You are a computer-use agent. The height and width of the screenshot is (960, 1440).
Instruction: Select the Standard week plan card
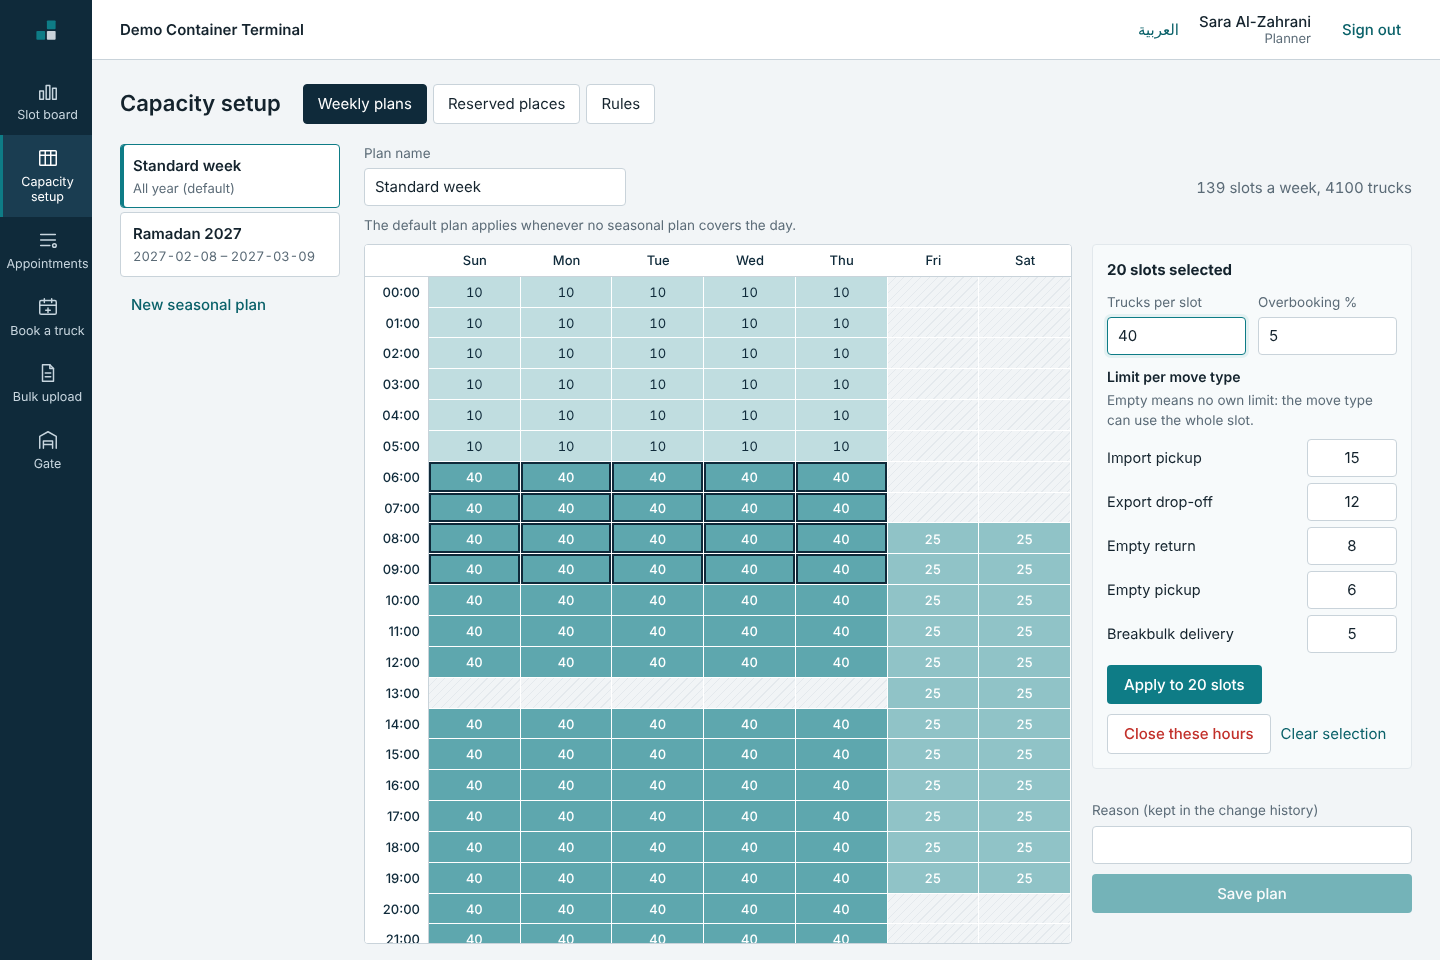[x=230, y=176]
